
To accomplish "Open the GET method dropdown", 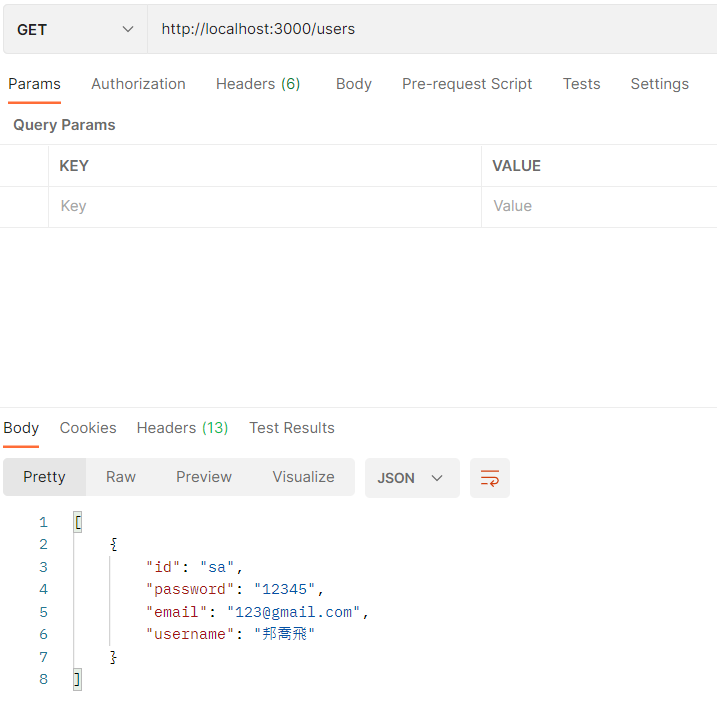I will [75, 30].
